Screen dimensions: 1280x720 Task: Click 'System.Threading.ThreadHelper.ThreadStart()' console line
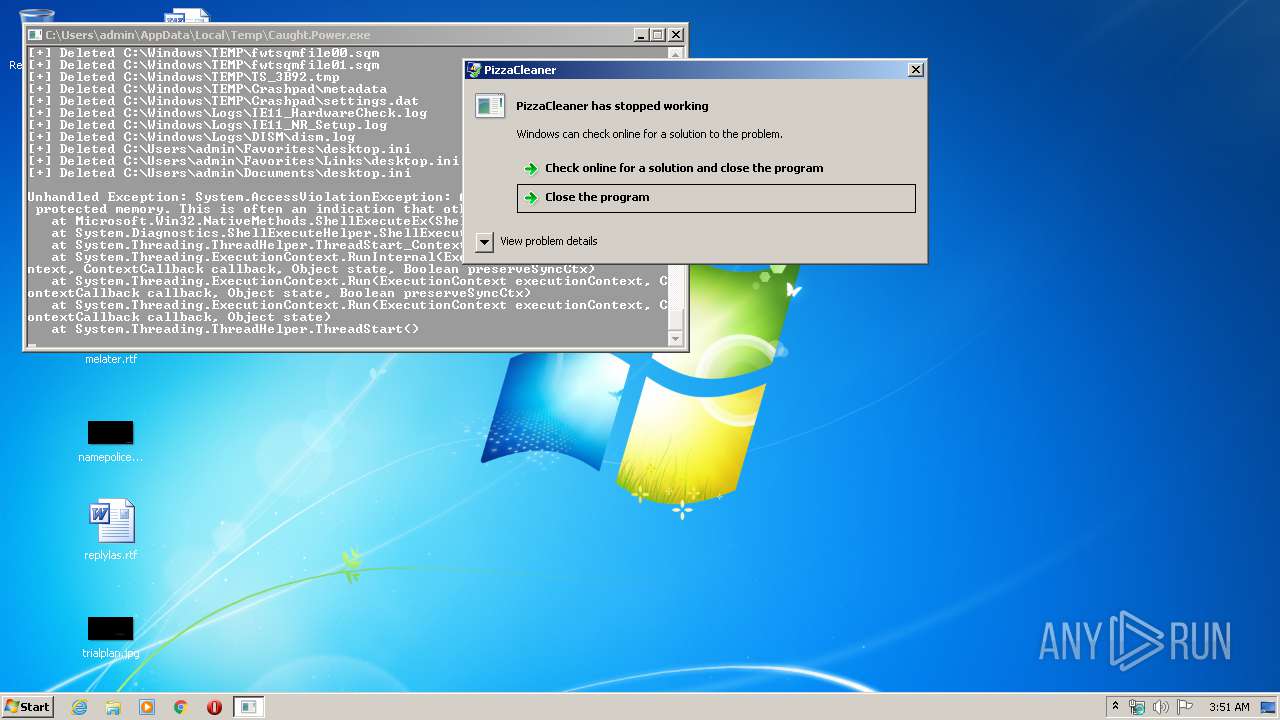point(235,329)
